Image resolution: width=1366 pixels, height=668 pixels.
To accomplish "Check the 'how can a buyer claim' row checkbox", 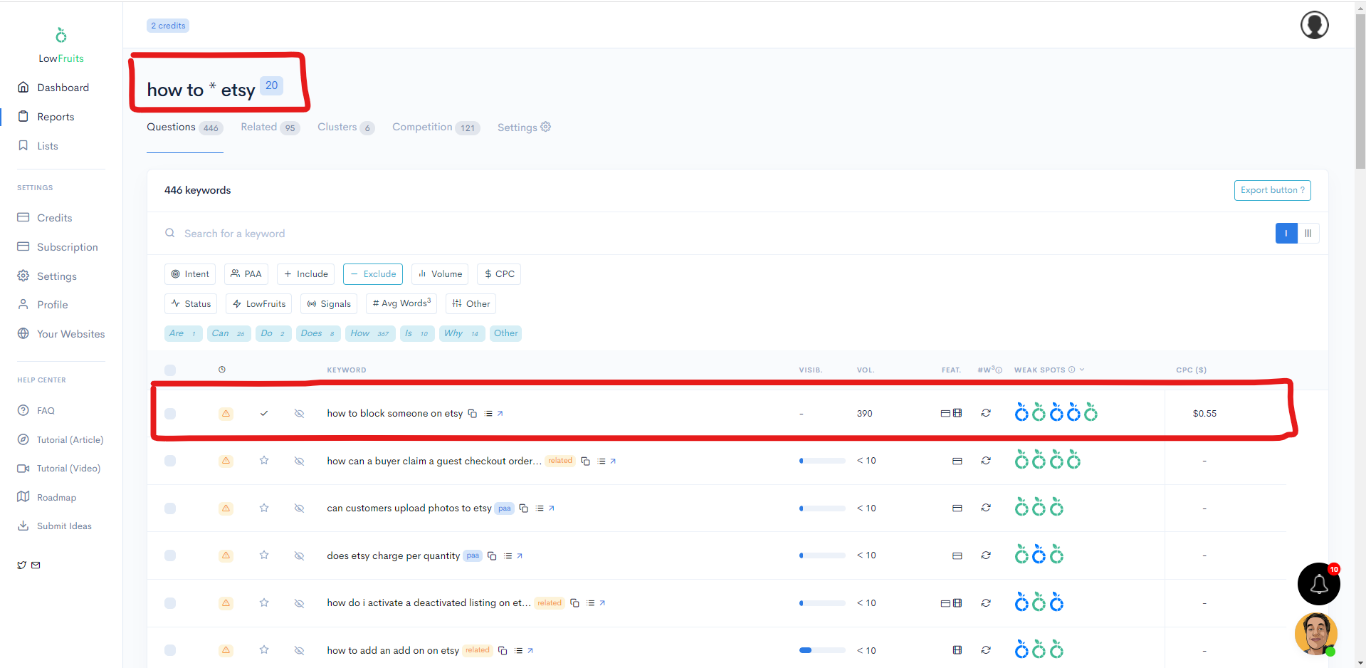I will coord(170,461).
